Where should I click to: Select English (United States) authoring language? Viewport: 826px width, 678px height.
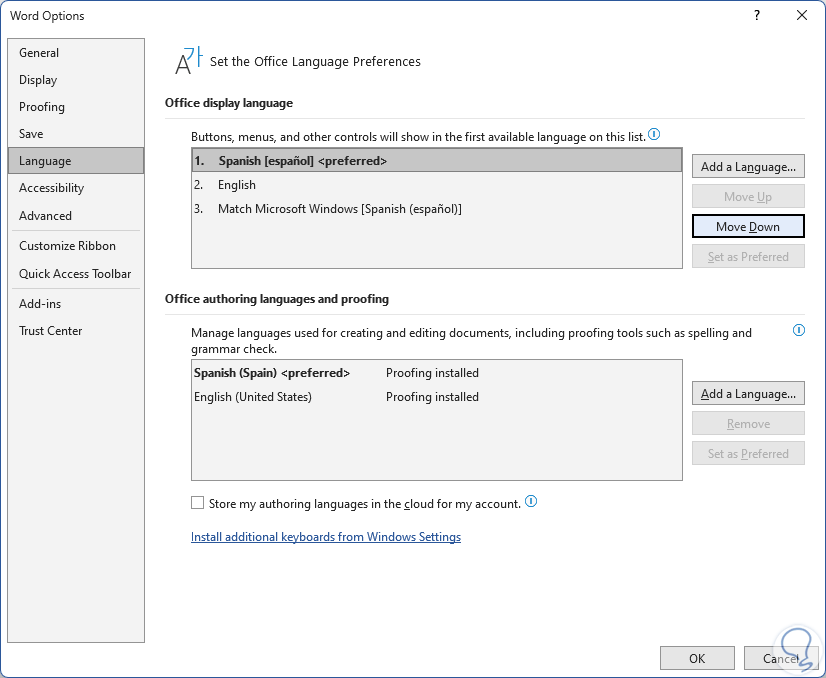pos(253,397)
